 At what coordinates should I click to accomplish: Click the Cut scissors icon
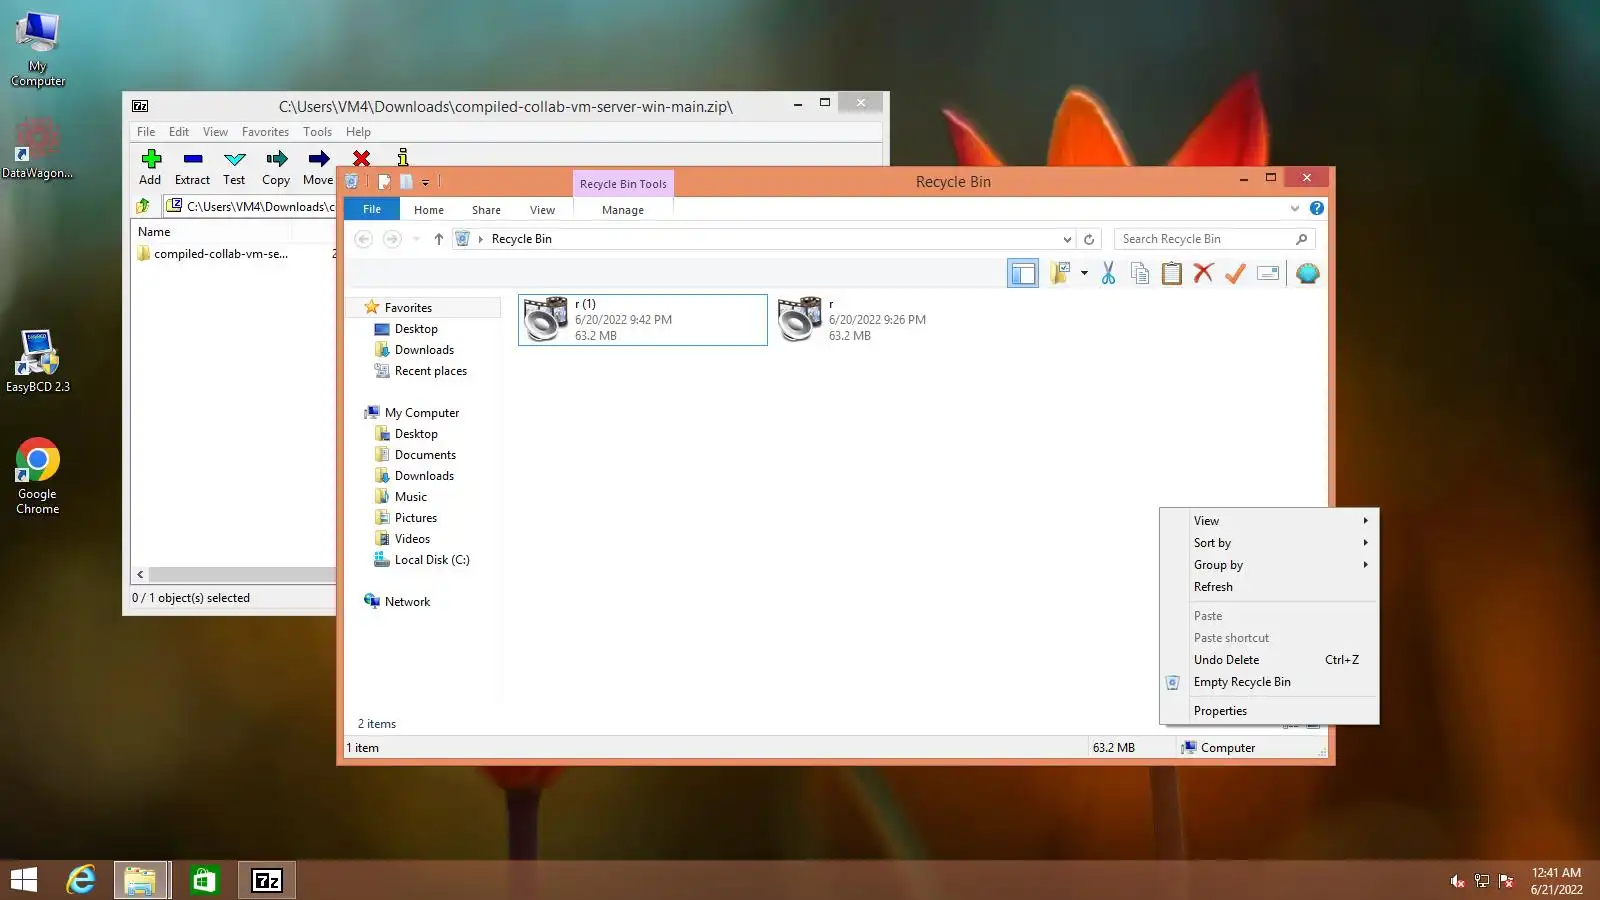tap(1108, 273)
